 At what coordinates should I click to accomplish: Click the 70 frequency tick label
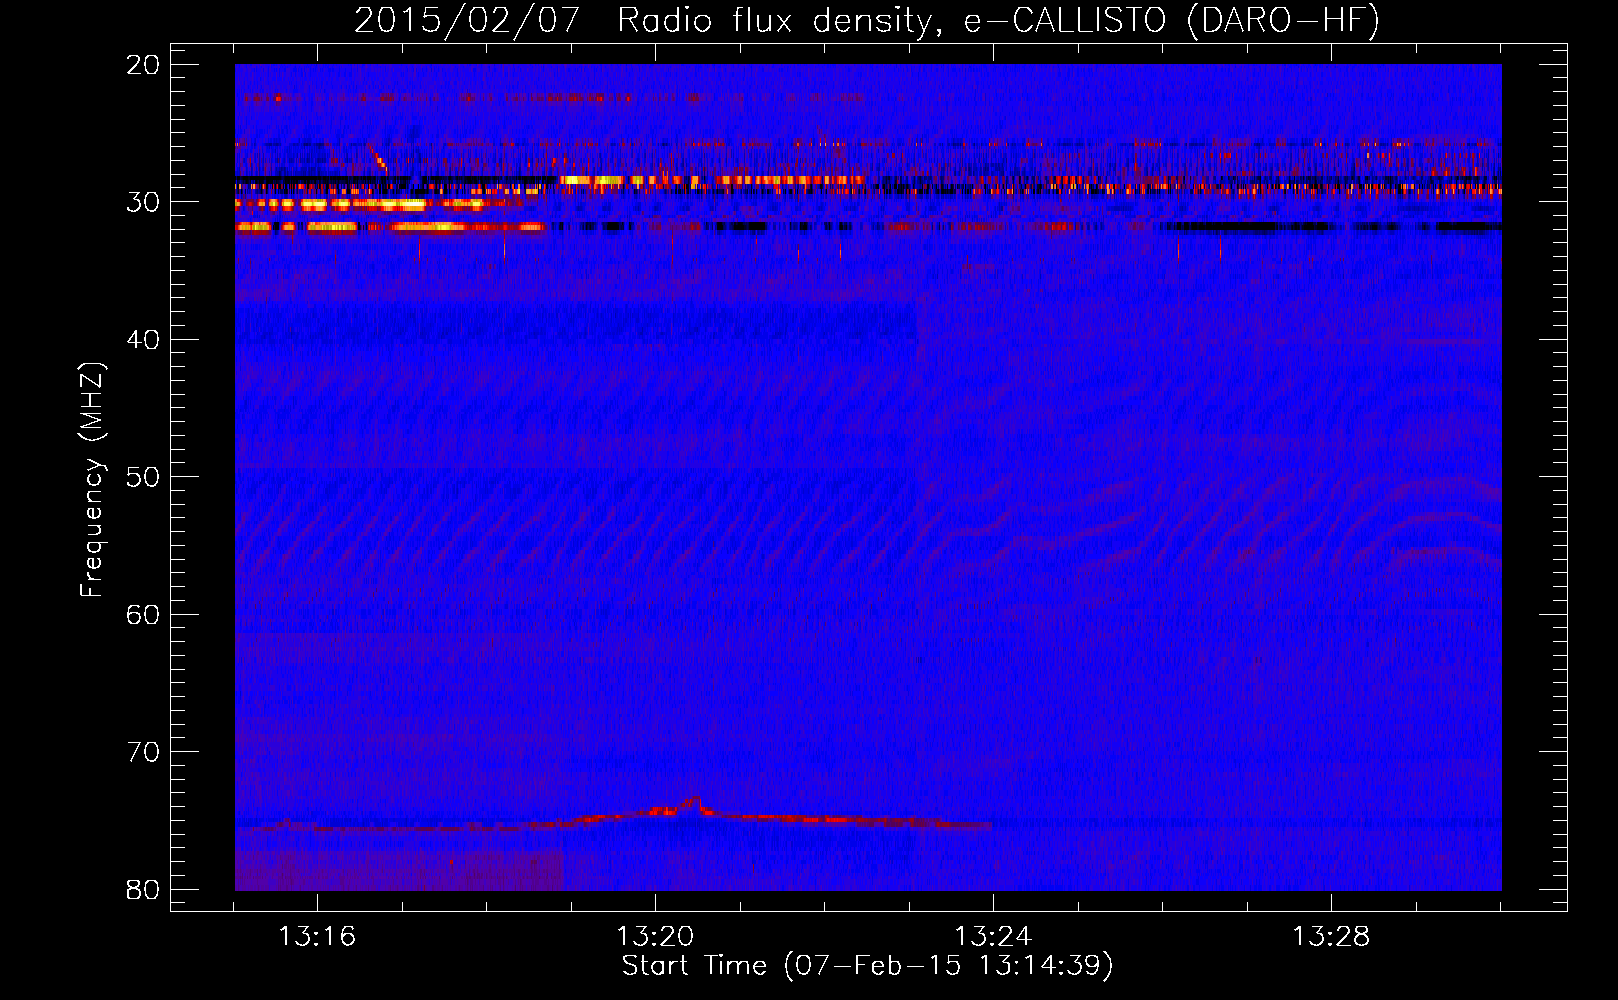[143, 752]
